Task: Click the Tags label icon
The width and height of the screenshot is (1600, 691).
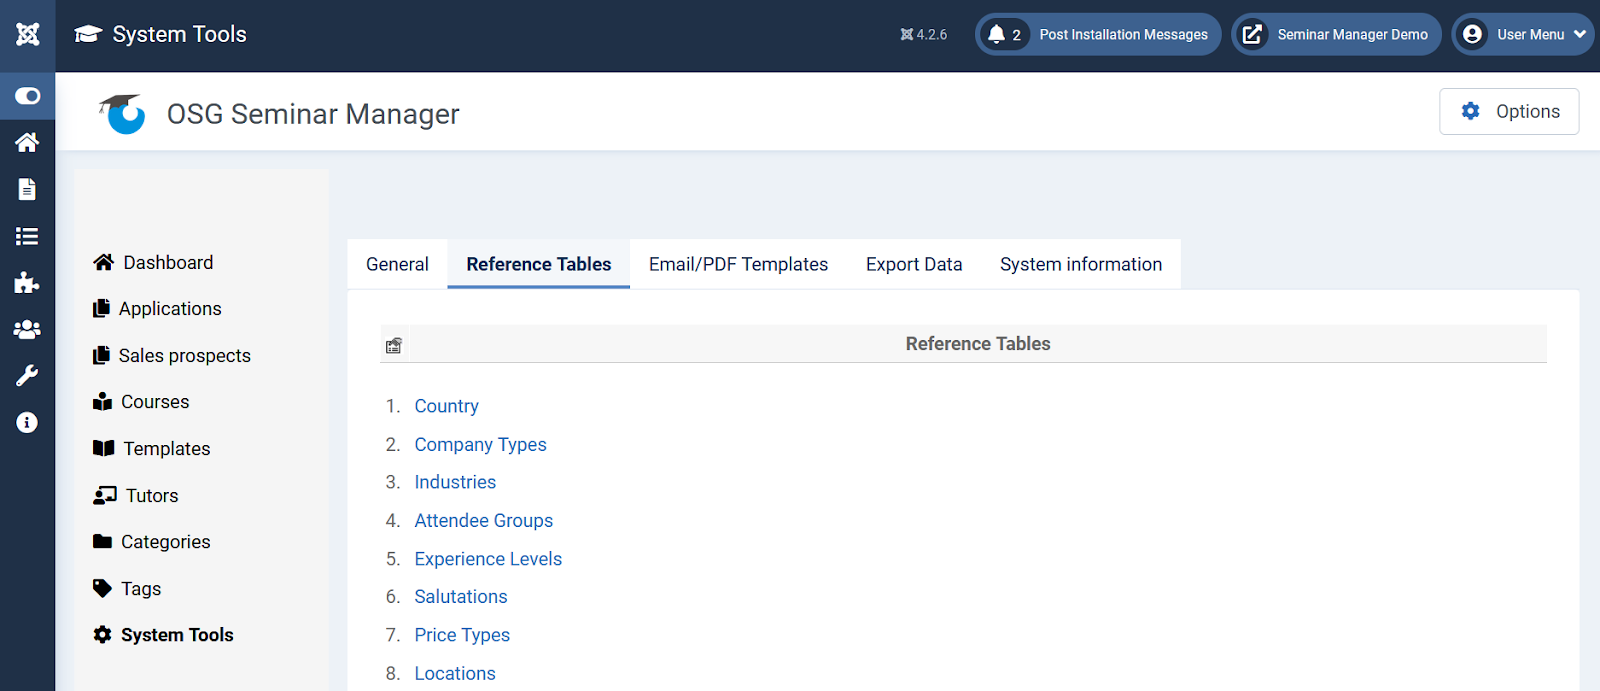Action: 102,588
